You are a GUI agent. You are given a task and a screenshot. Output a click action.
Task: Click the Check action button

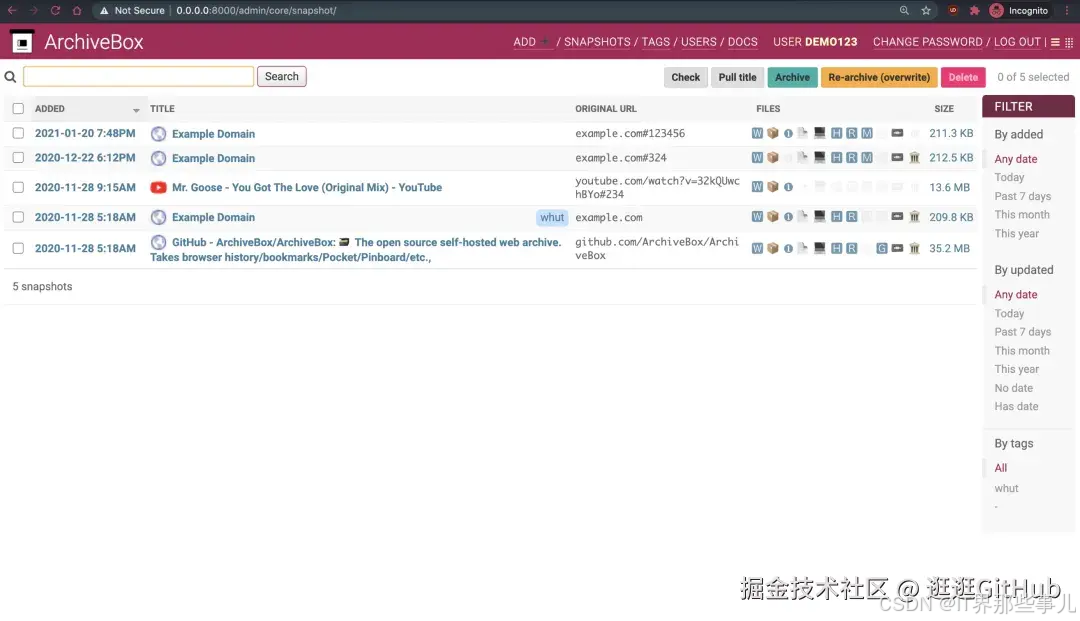click(685, 77)
